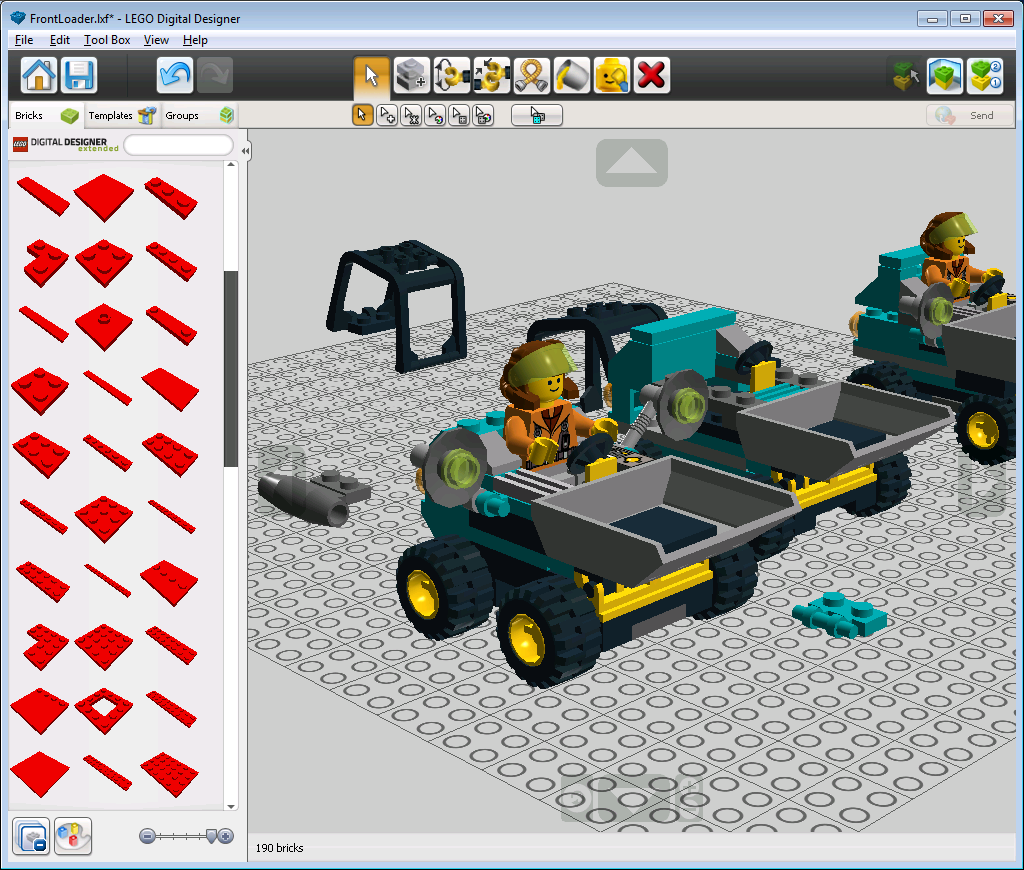Viewport: 1024px width, 870px height.
Task: Activate the Selection tool in the main toolbar
Action: pos(372,75)
